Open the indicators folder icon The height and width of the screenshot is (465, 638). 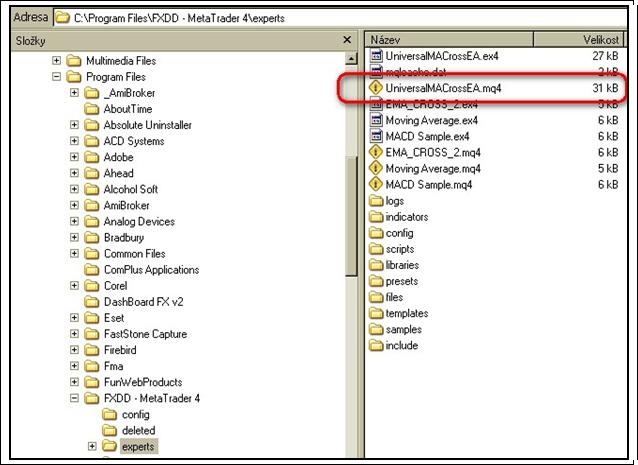pos(376,216)
